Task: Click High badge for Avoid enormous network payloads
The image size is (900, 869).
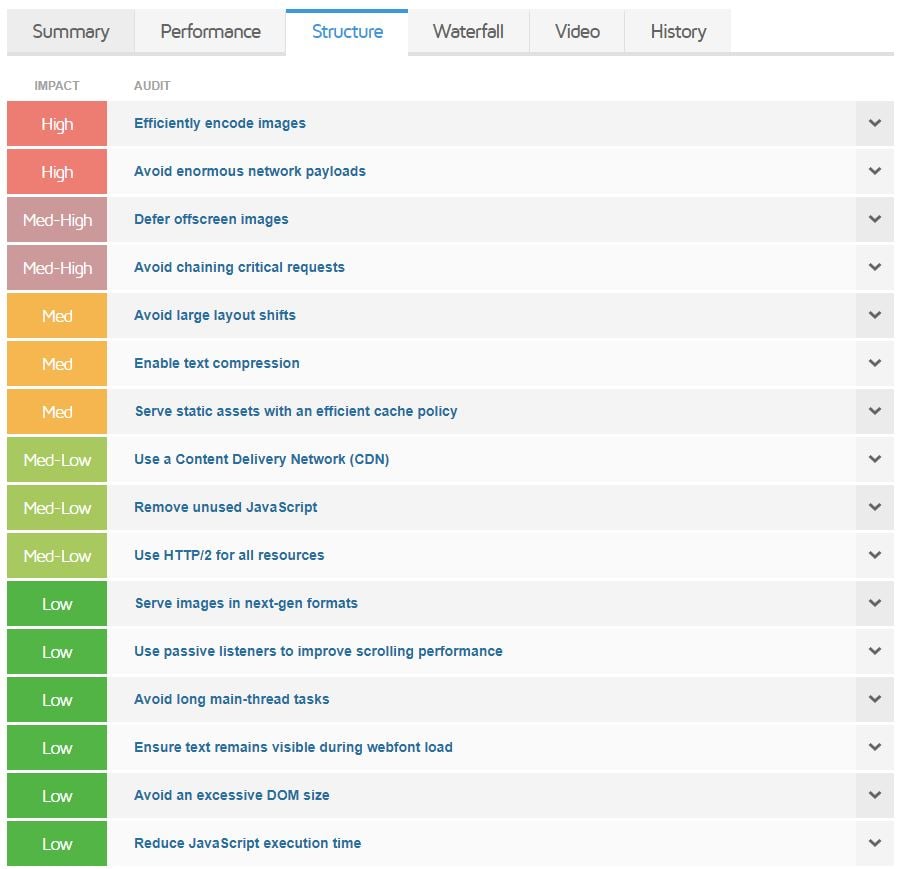Action: point(57,172)
